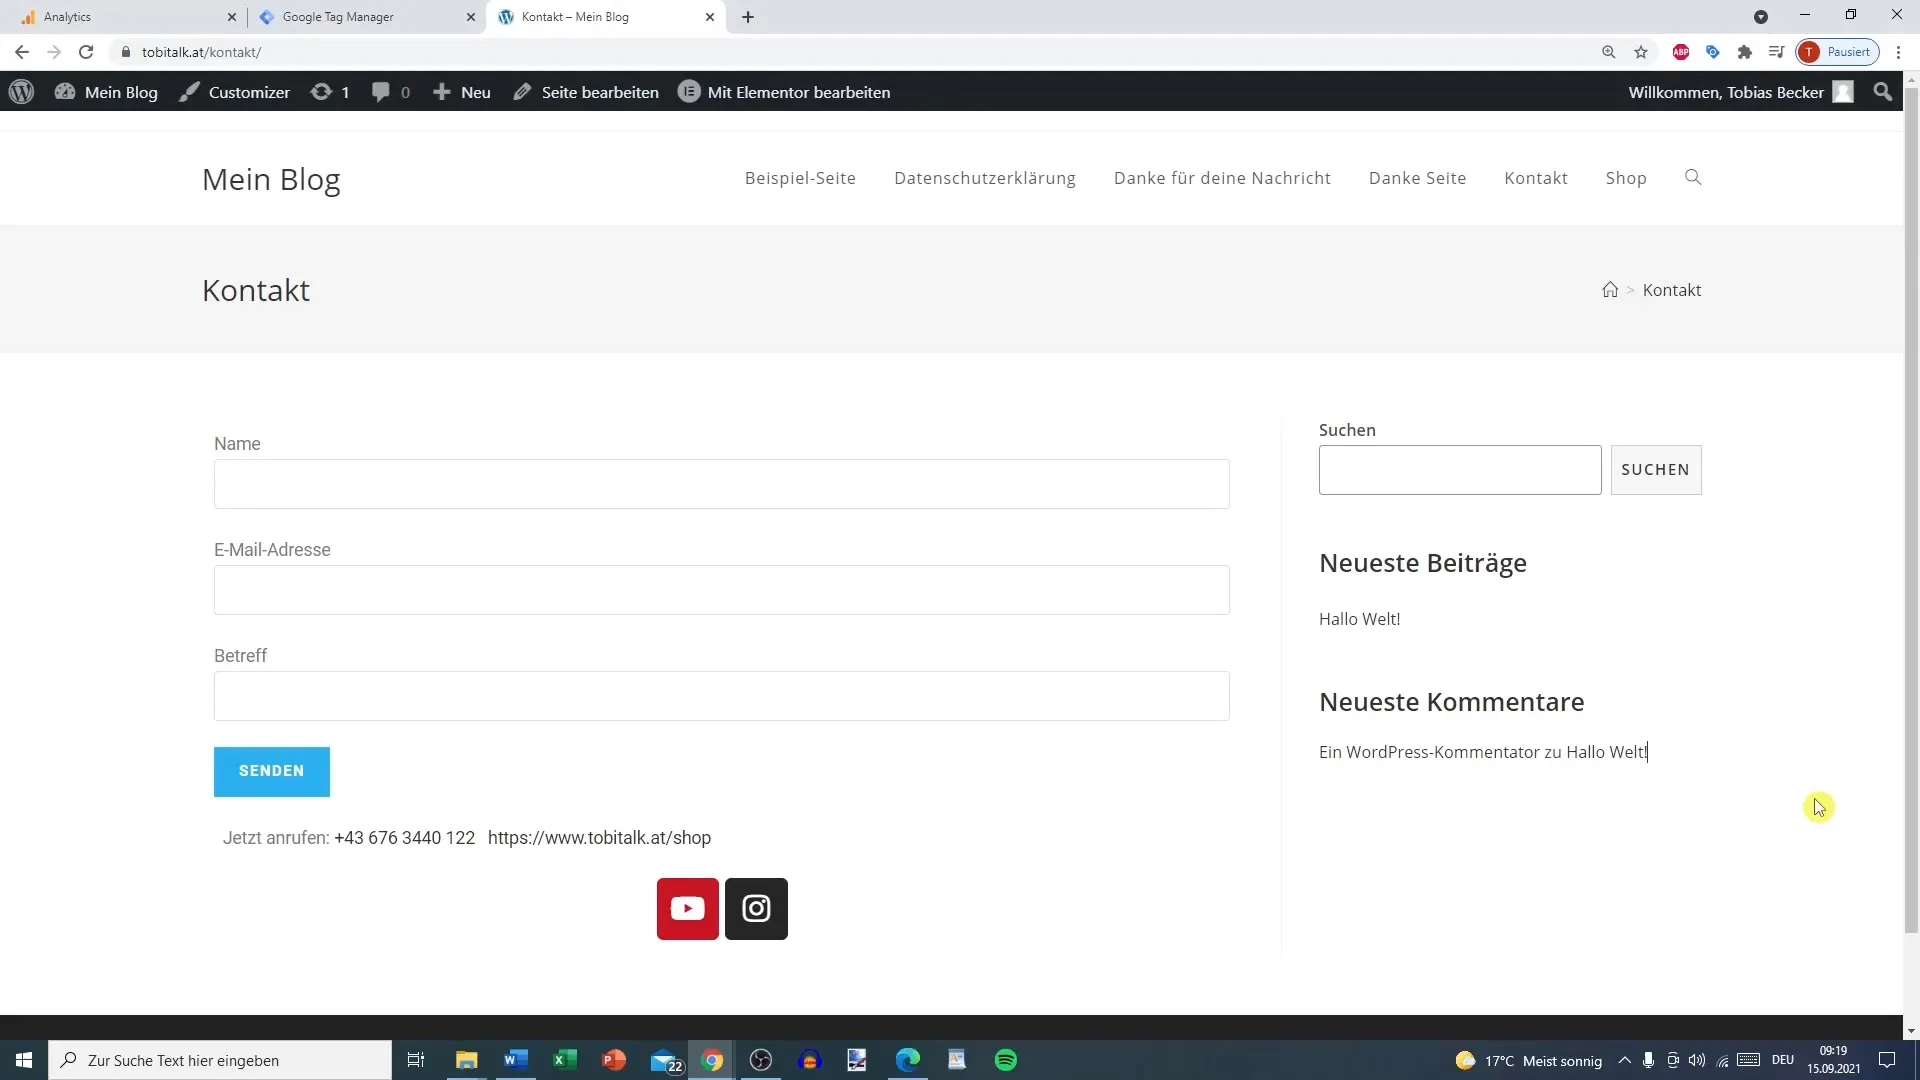The height and width of the screenshot is (1080, 1920).
Task: Open the Windows Start menu
Action: 24,1060
